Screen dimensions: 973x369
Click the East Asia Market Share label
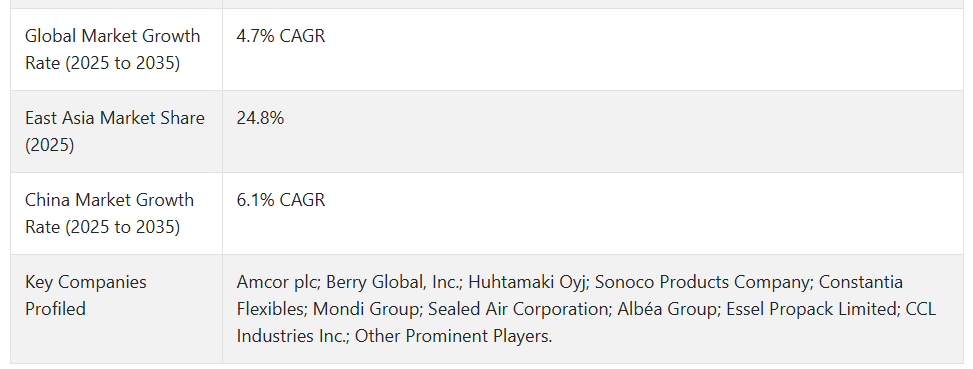[x=115, y=131]
